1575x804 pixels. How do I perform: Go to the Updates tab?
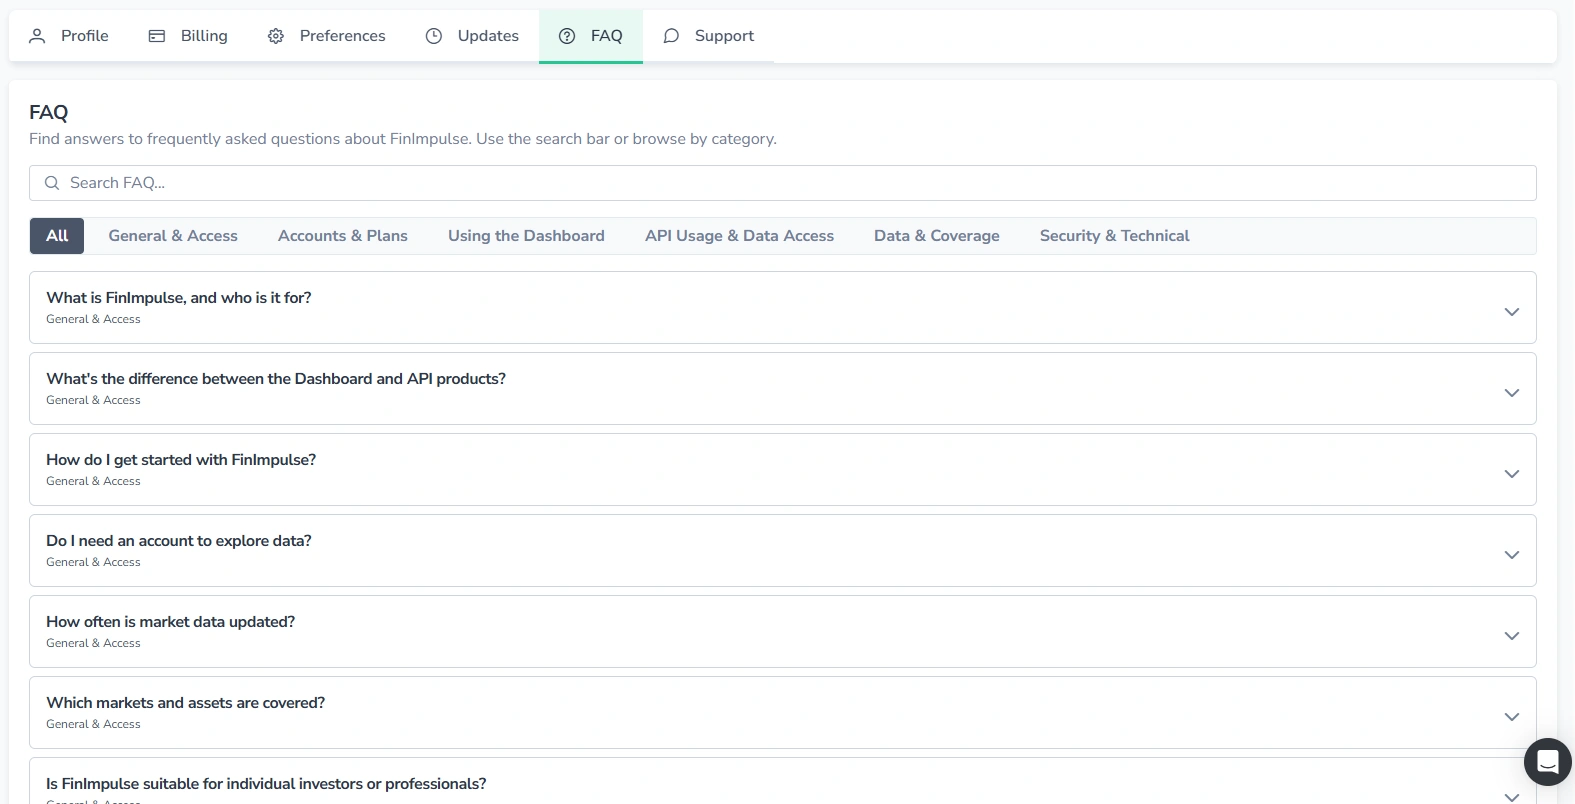click(x=472, y=36)
